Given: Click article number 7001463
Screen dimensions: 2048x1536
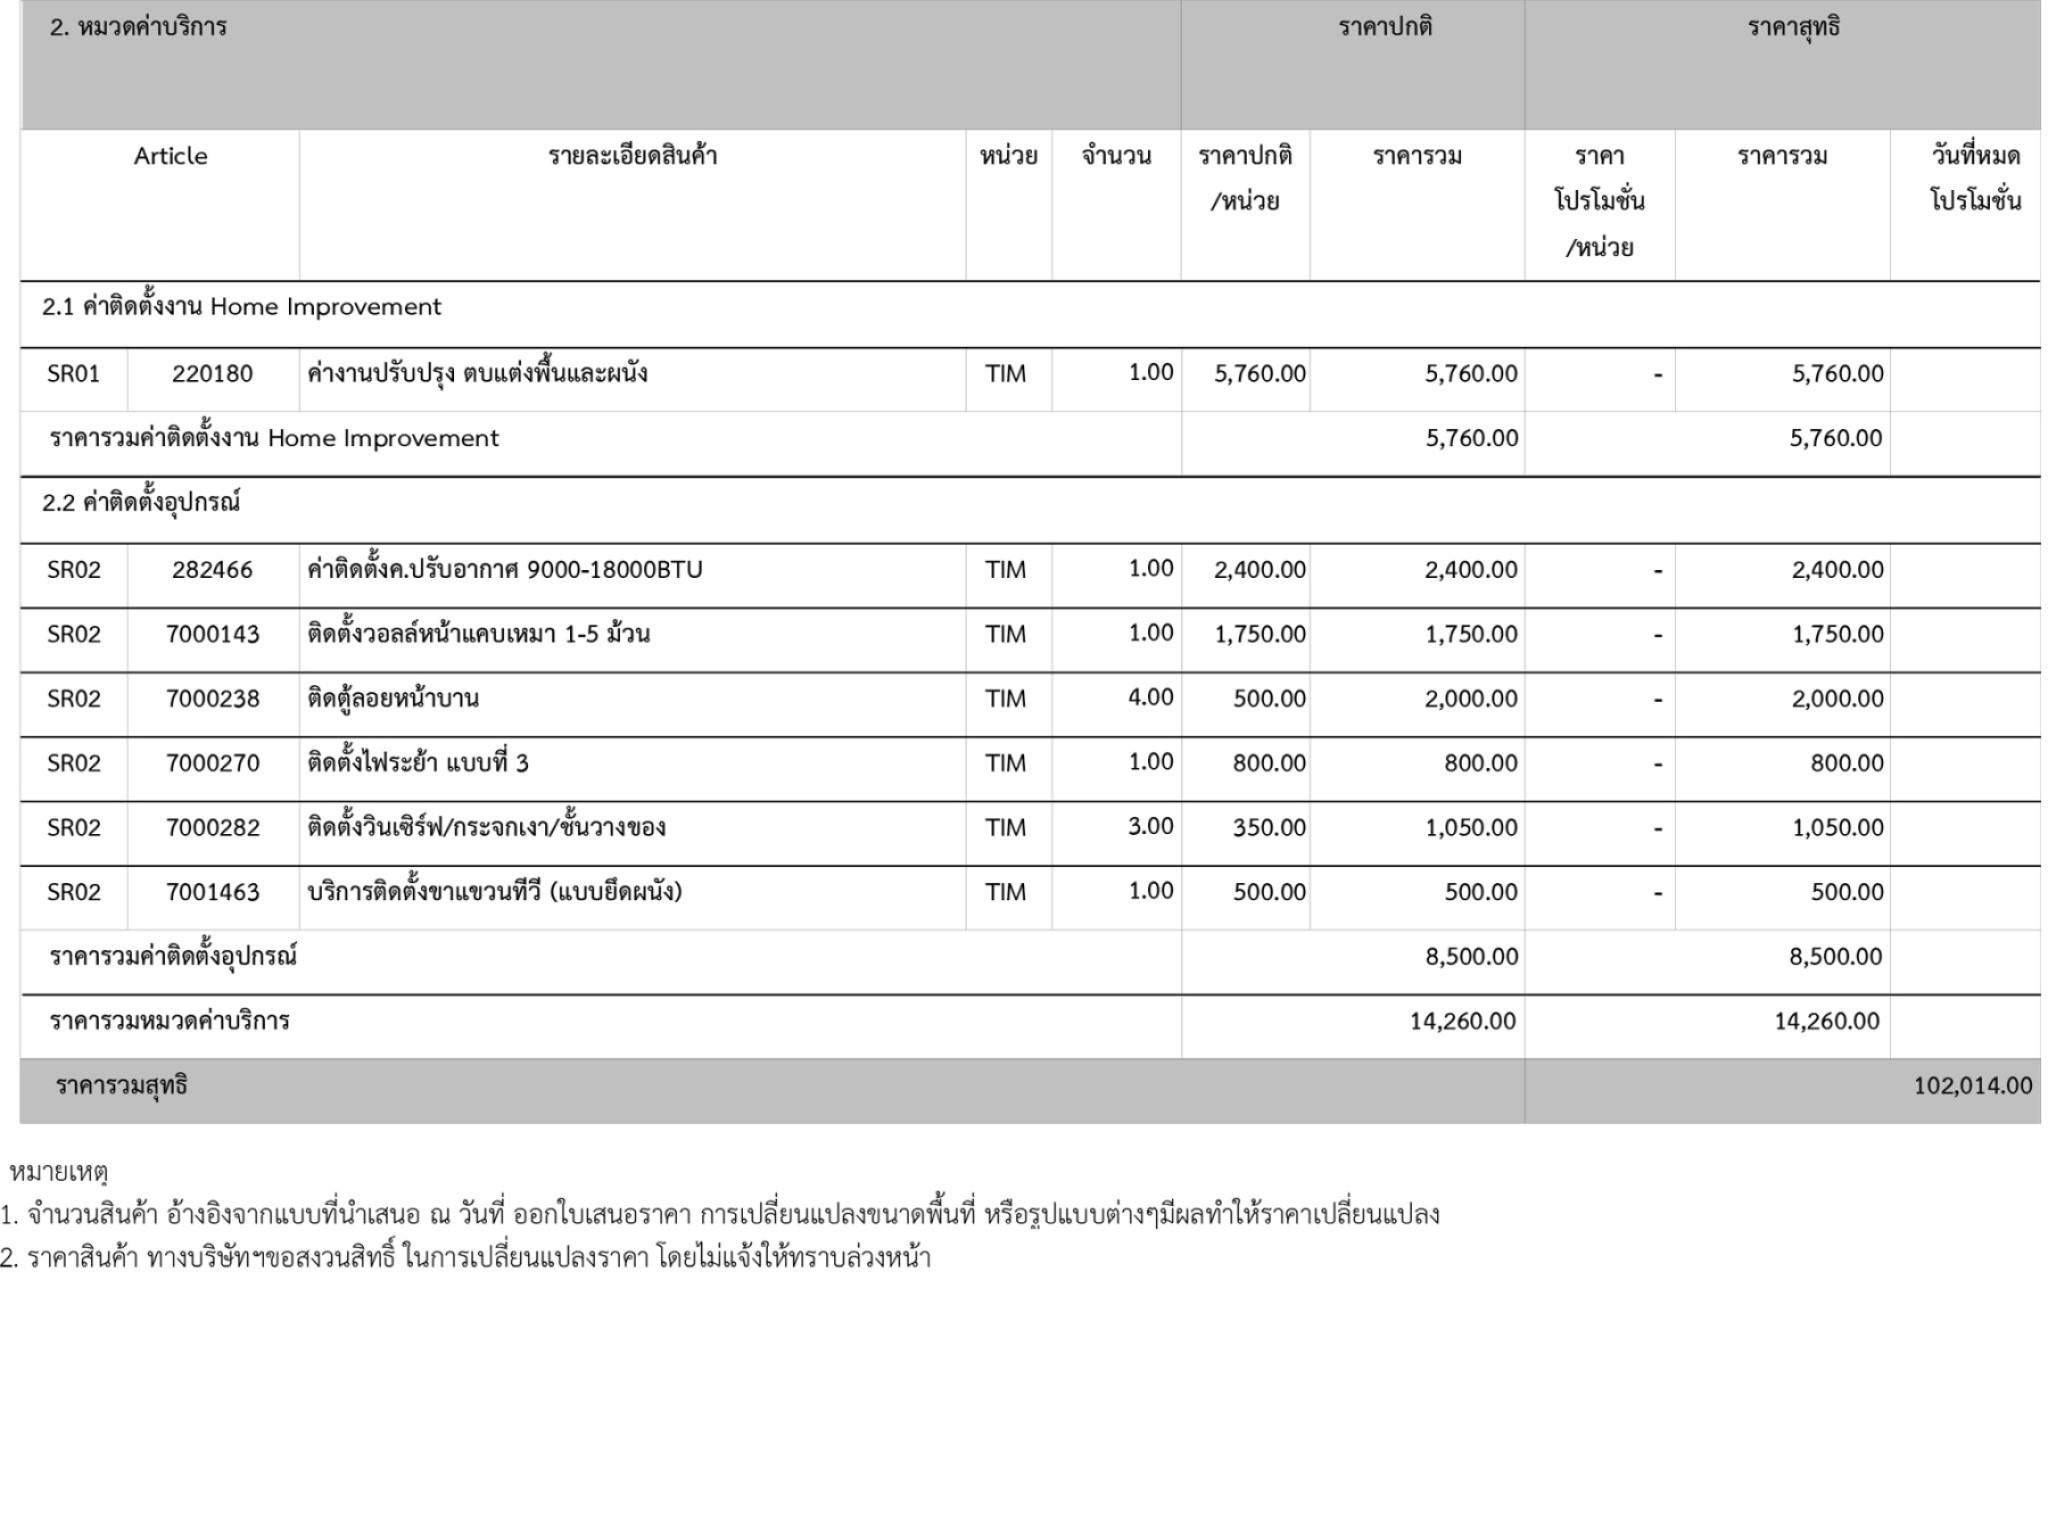Looking at the screenshot, I should click(212, 892).
